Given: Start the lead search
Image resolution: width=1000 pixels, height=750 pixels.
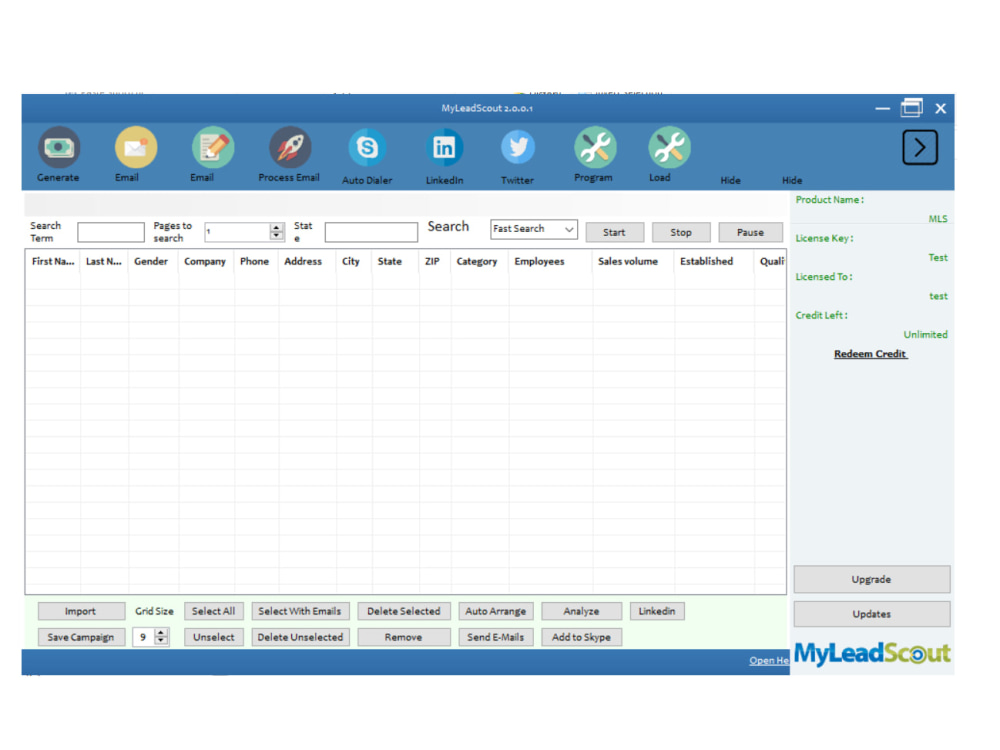Looking at the screenshot, I should coord(615,232).
